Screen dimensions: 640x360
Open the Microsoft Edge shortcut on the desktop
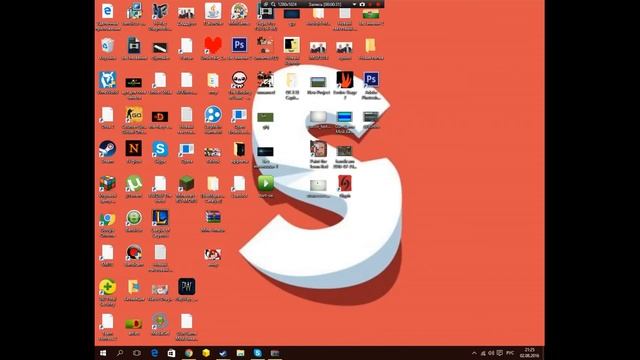coord(107,11)
